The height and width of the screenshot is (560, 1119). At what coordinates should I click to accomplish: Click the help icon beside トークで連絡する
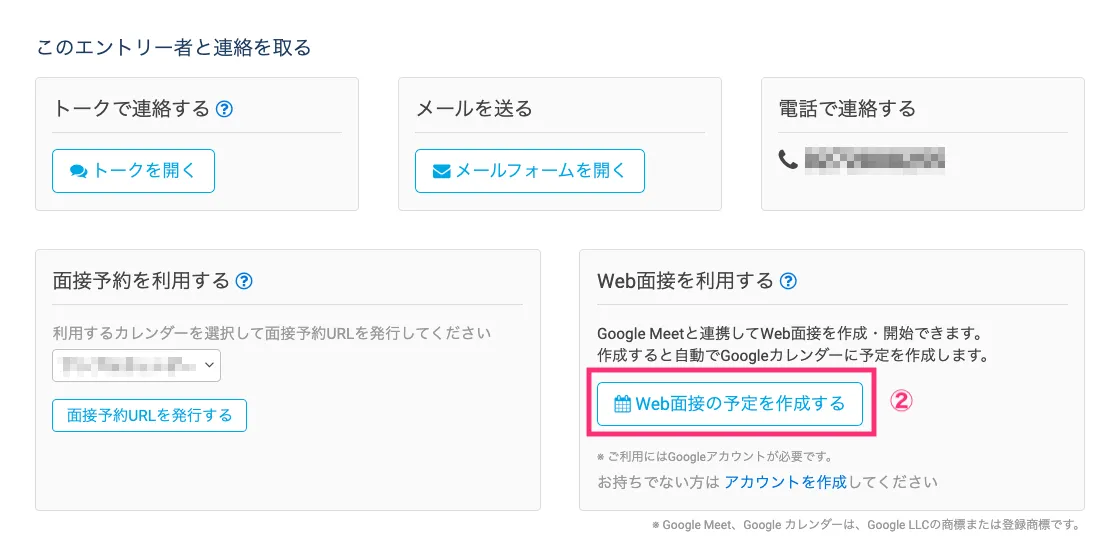(x=224, y=109)
